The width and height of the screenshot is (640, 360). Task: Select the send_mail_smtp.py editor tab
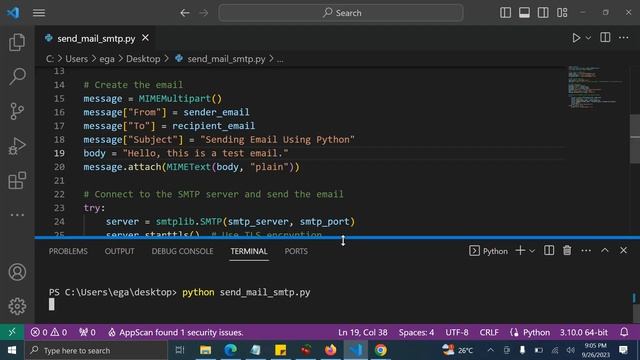(x=96, y=38)
